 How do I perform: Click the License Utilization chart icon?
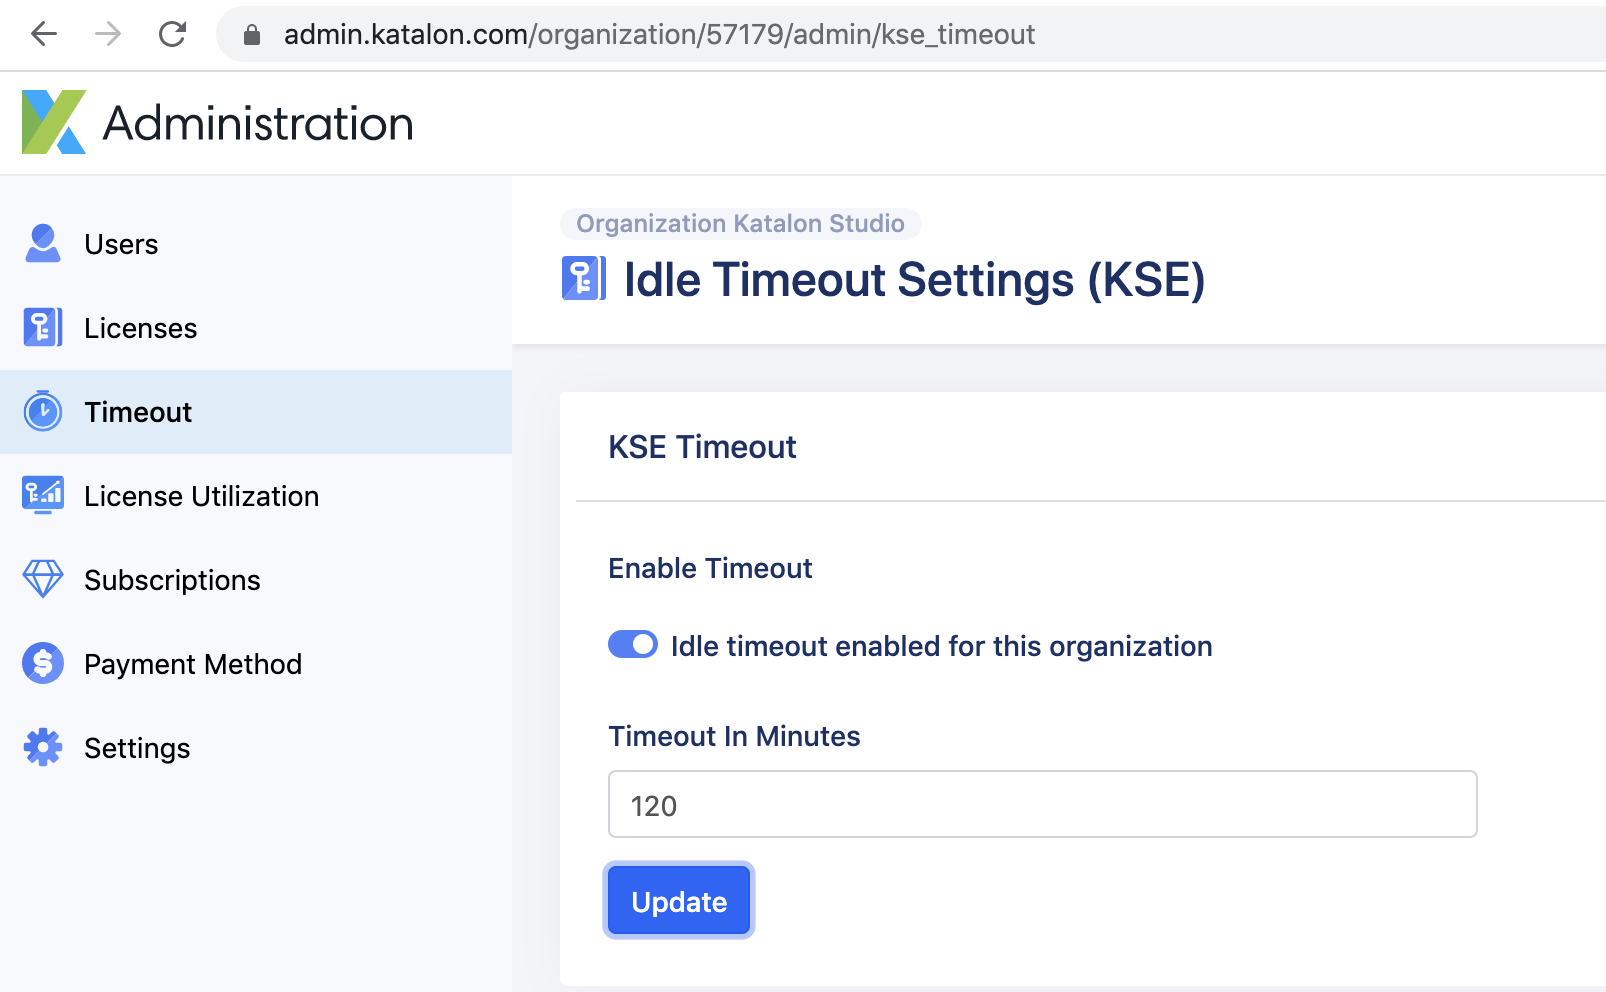point(43,495)
